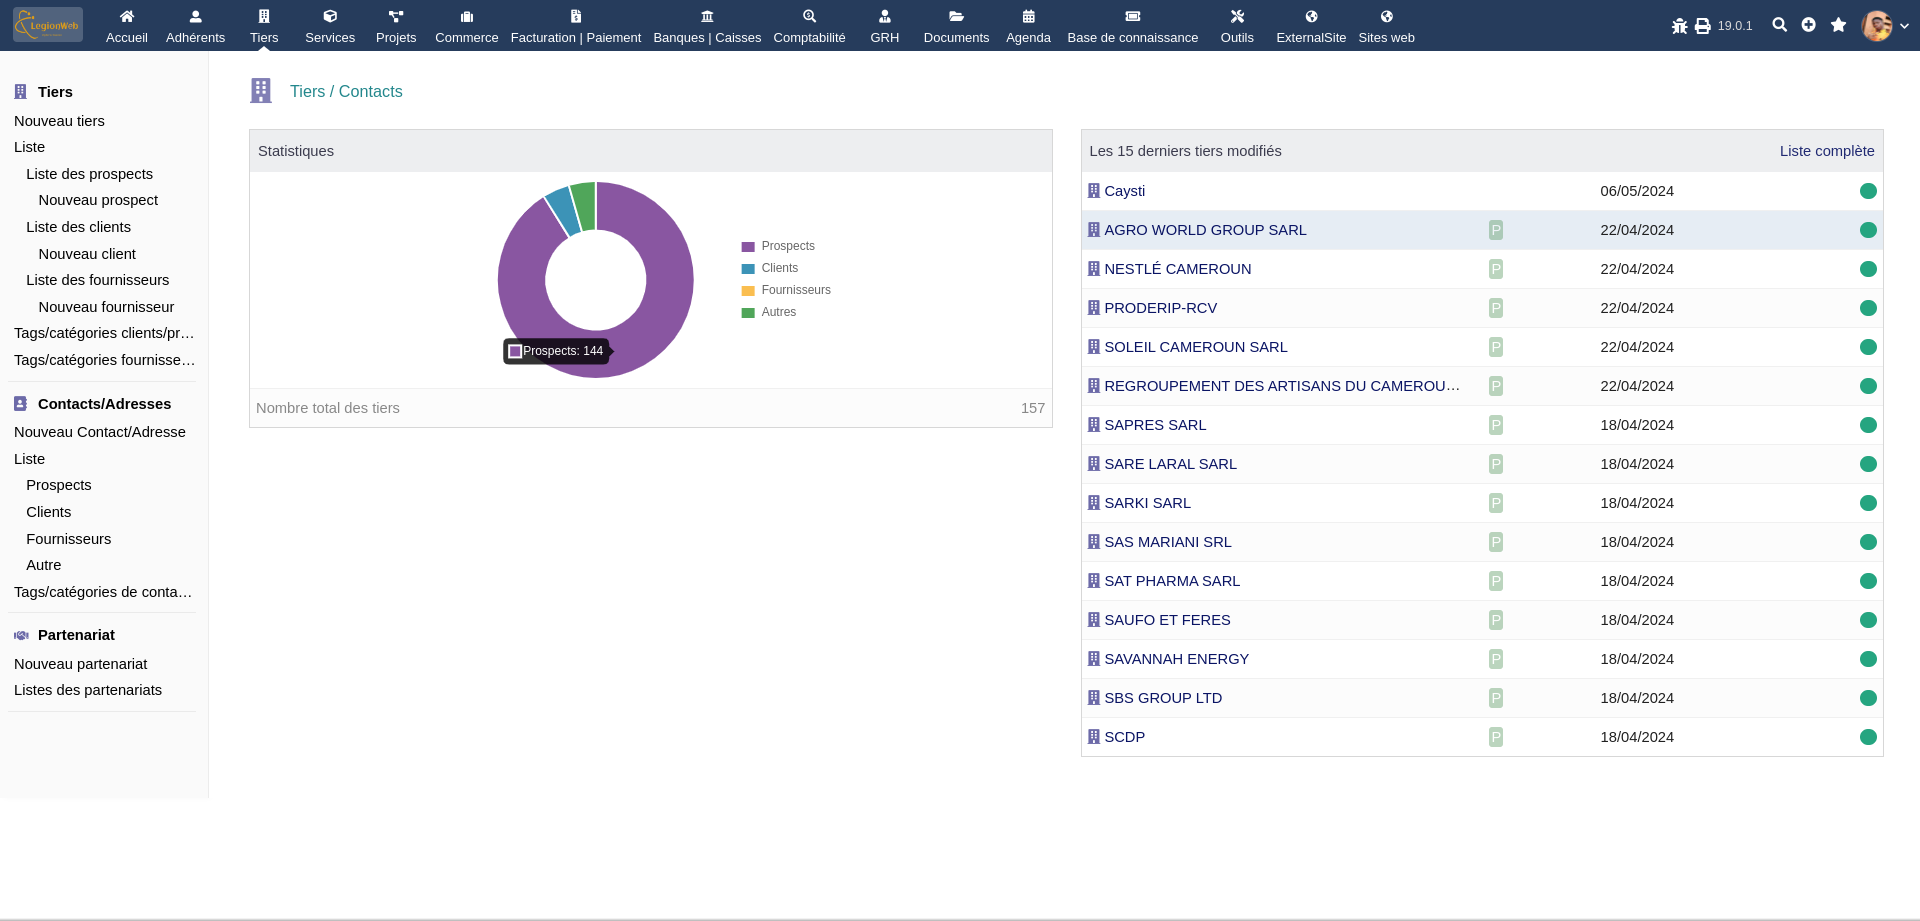
Task: Open the Liste complète link
Action: tap(1827, 151)
